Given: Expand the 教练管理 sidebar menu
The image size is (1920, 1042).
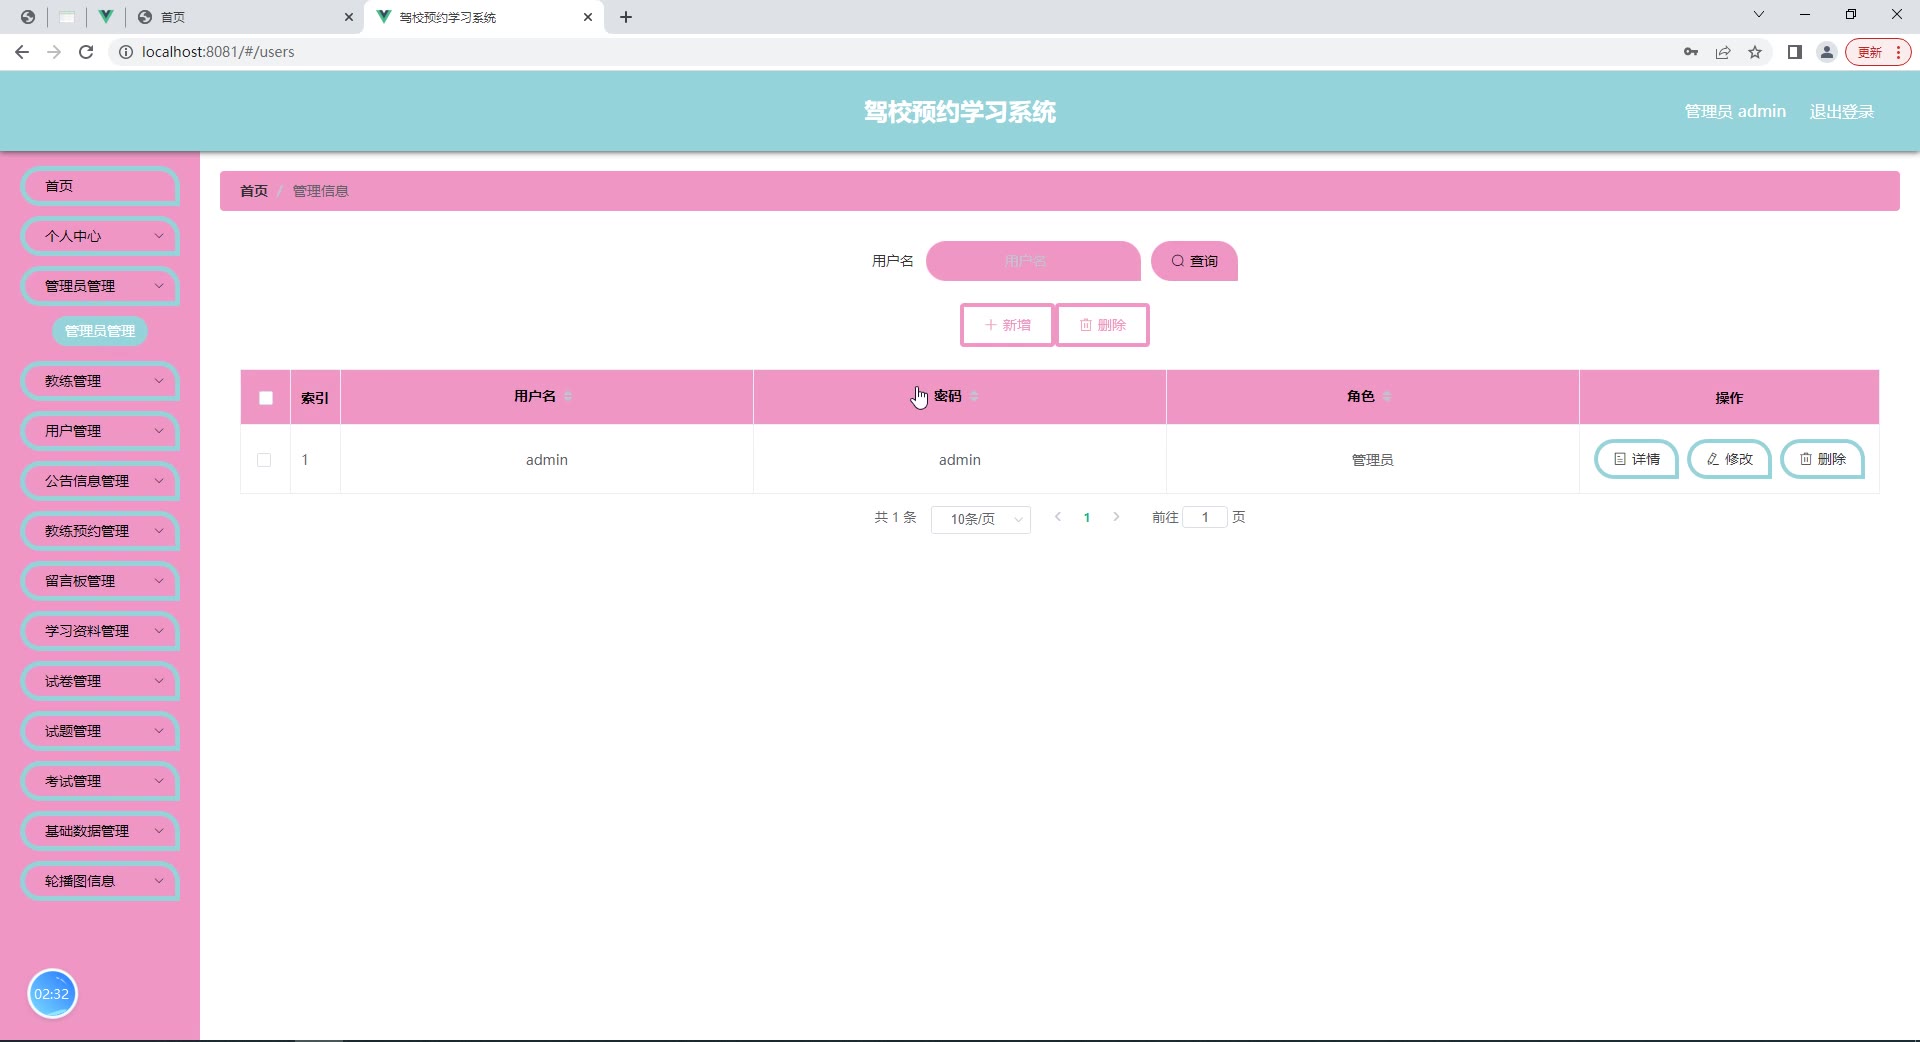Looking at the screenshot, I should pyautogui.click(x=100, y=381).
